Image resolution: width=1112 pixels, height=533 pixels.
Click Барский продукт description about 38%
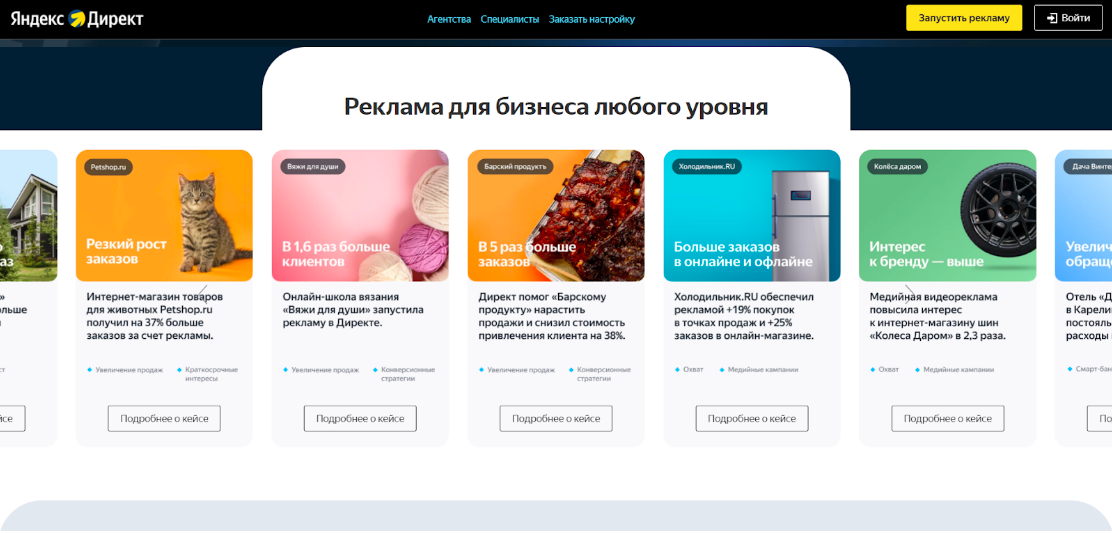pyautogui.click(x=552, y=316)
